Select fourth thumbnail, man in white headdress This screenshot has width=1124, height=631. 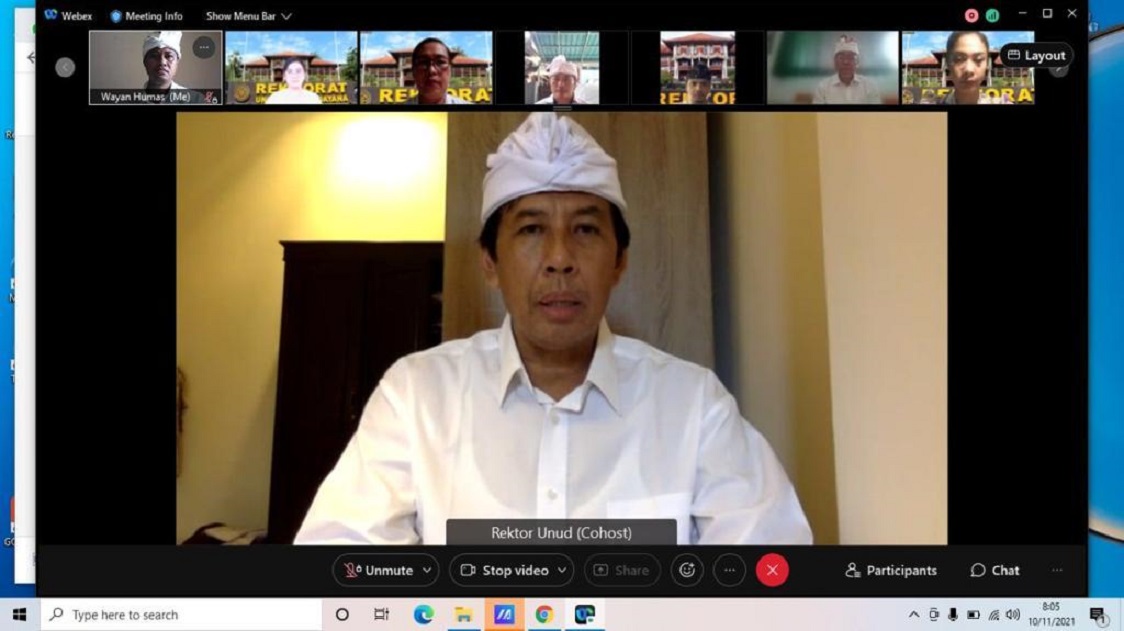click(x=562, y=67)
